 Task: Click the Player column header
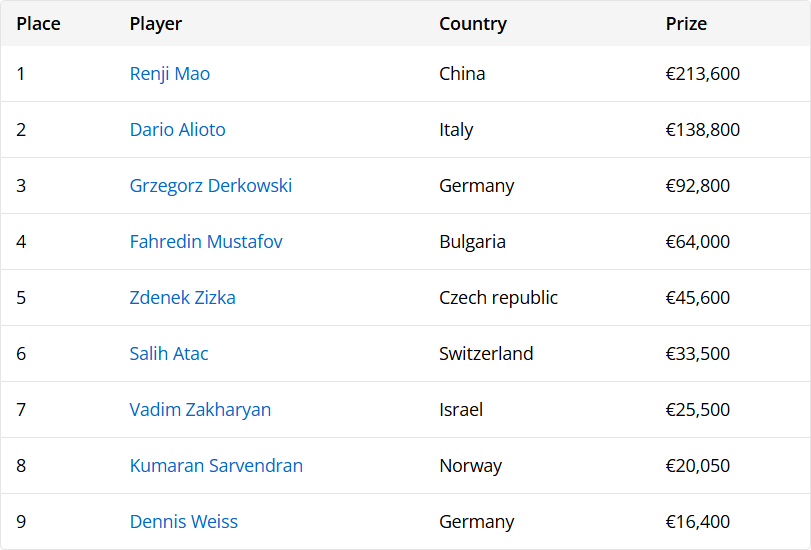(x=156, y=24)
